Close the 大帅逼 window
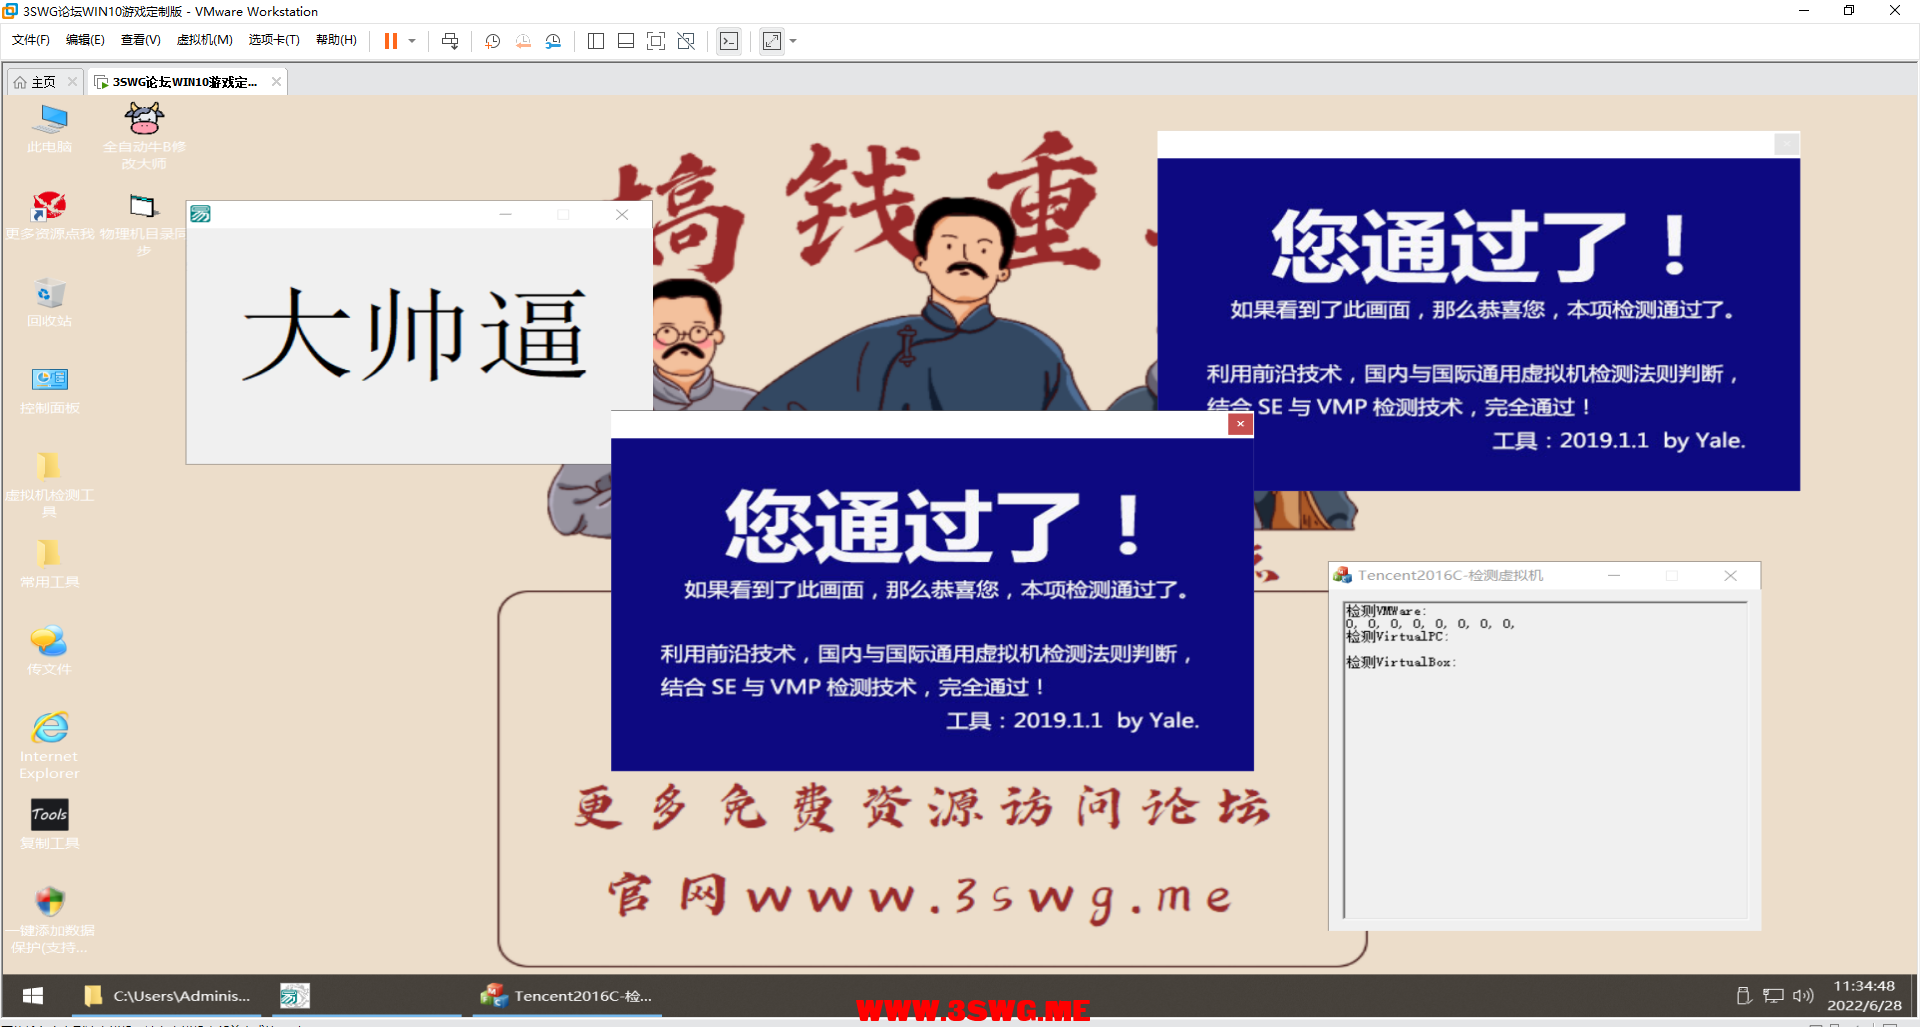 (622, 215)
